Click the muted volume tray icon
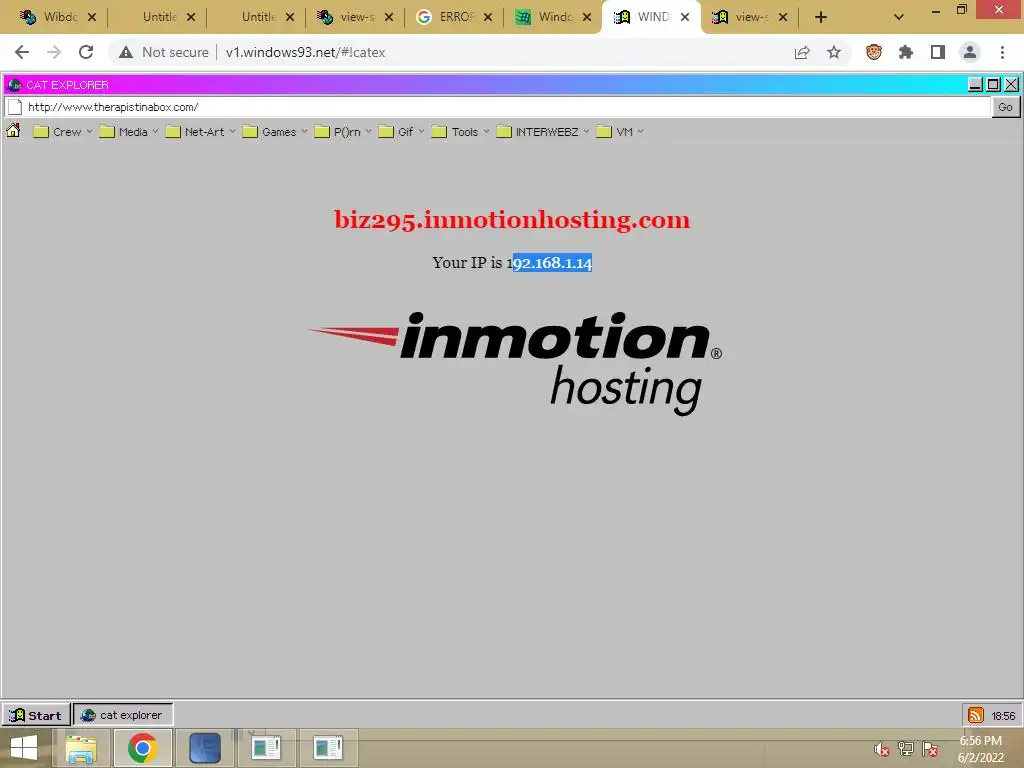Image resolution: width=1024 pixels, height=768 pixels. pos(882,750)
